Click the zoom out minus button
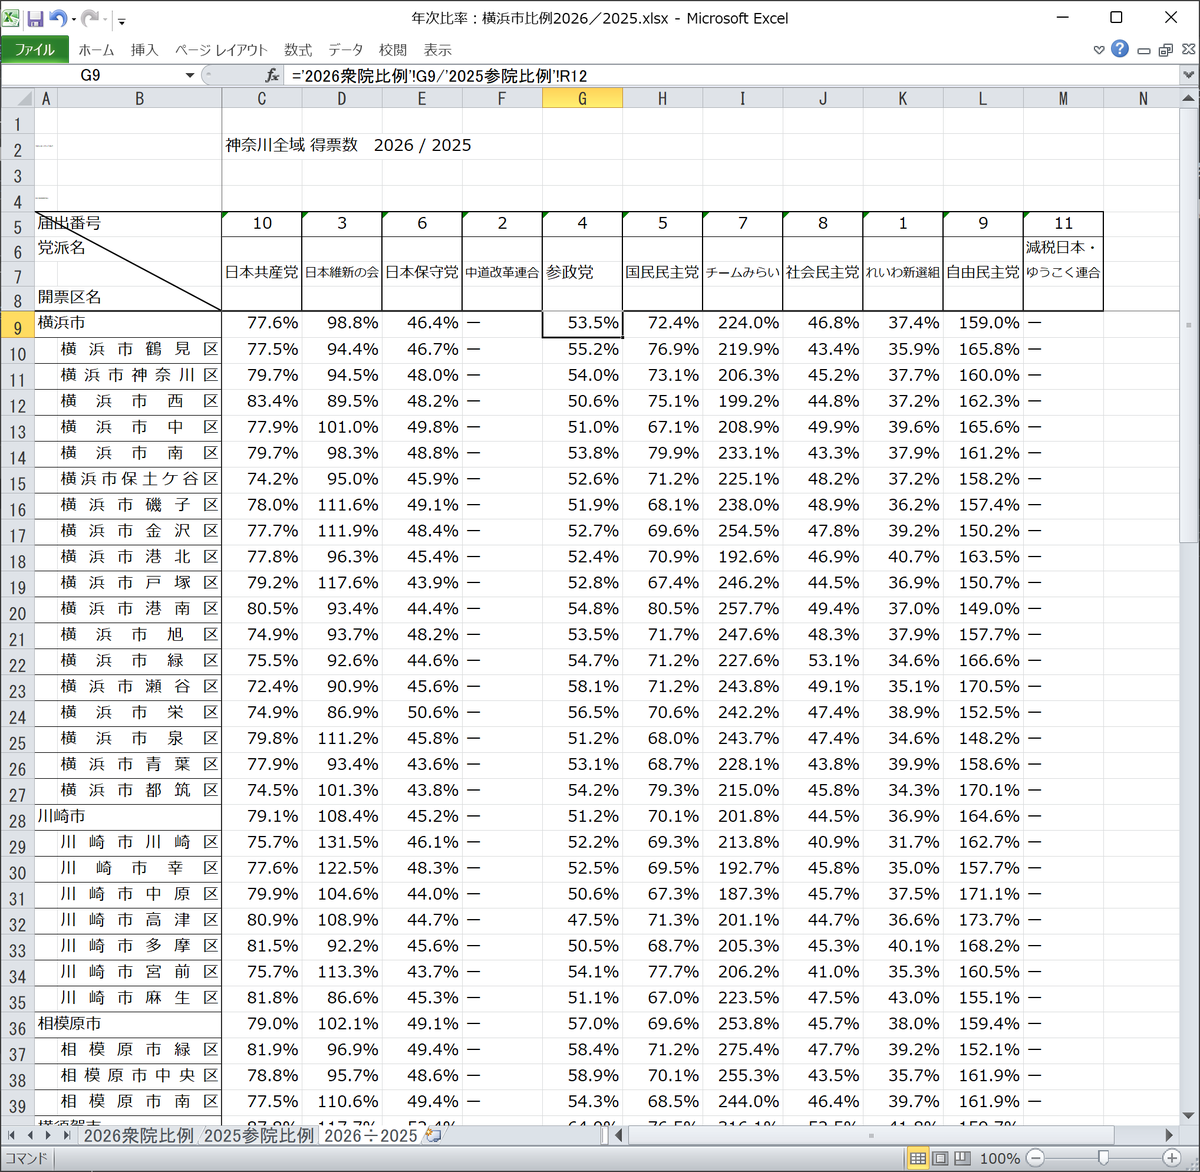This screenshot has height=1172, width=1200. point(1036,1158)
